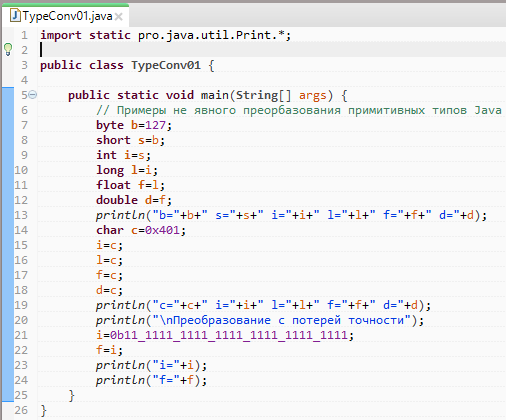The width and height of the screenshot is (506, 420).
Task: Place cursor on the import static line
Action: [165, 35]
